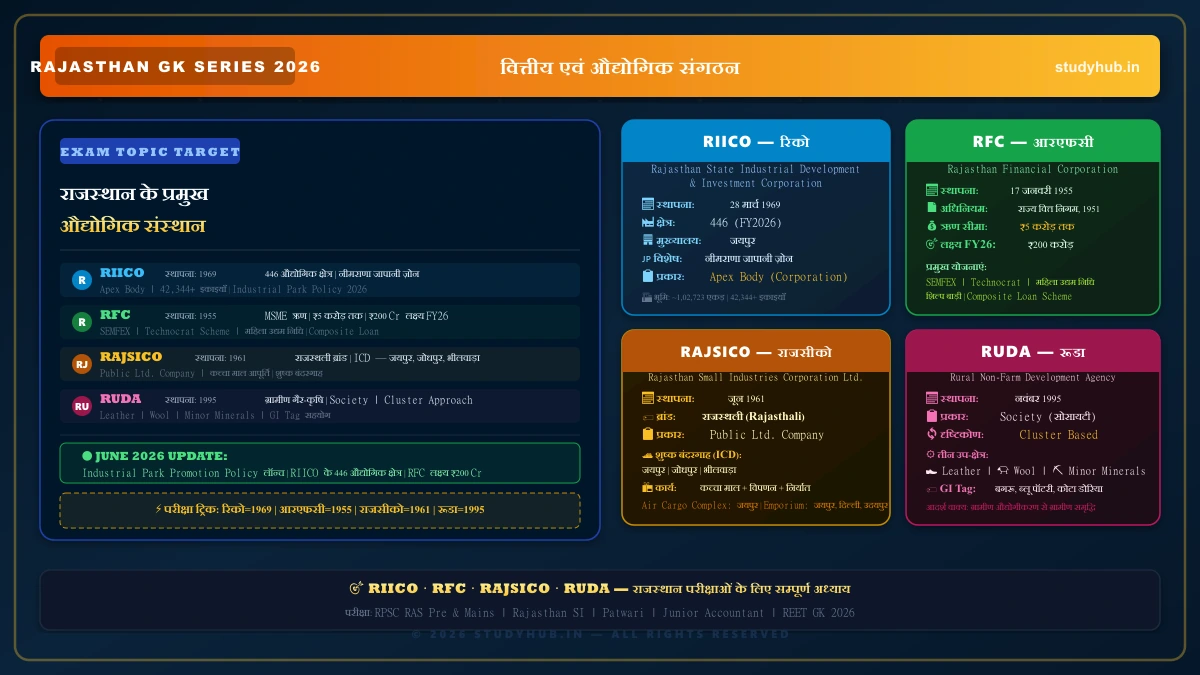
Task: Click the sheep icon beside Wool in RUDA card
Action: [x=1004, y=471]
